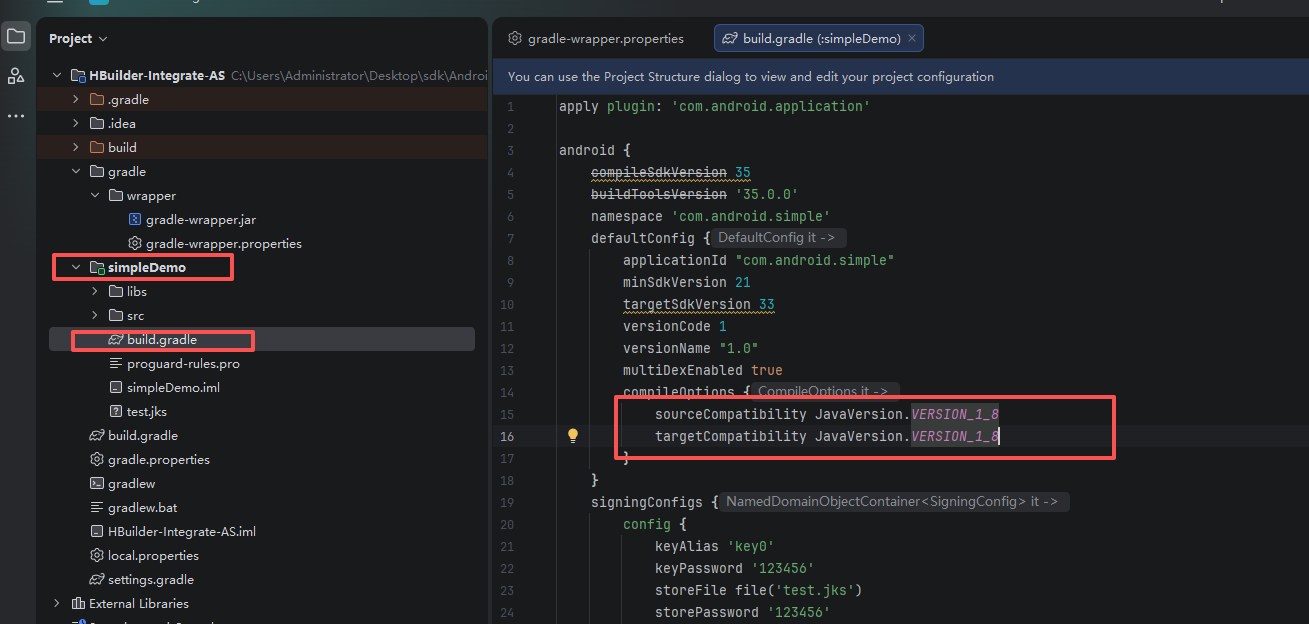
Task: Expand External Libraries node
Action: [57, 603]
